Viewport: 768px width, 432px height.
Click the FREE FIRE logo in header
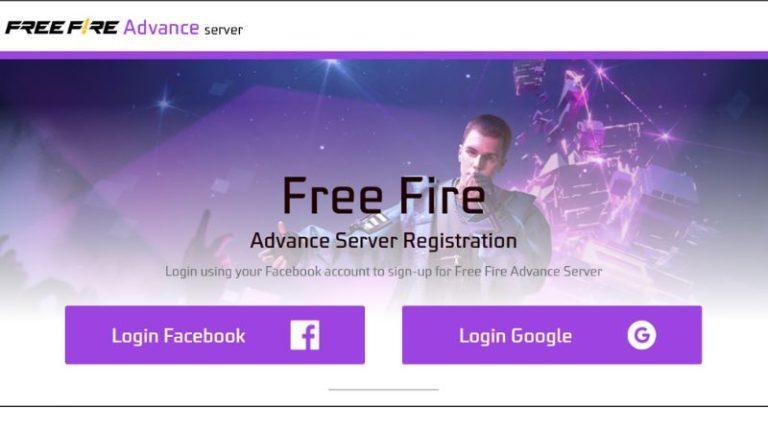tap(62, 27)
